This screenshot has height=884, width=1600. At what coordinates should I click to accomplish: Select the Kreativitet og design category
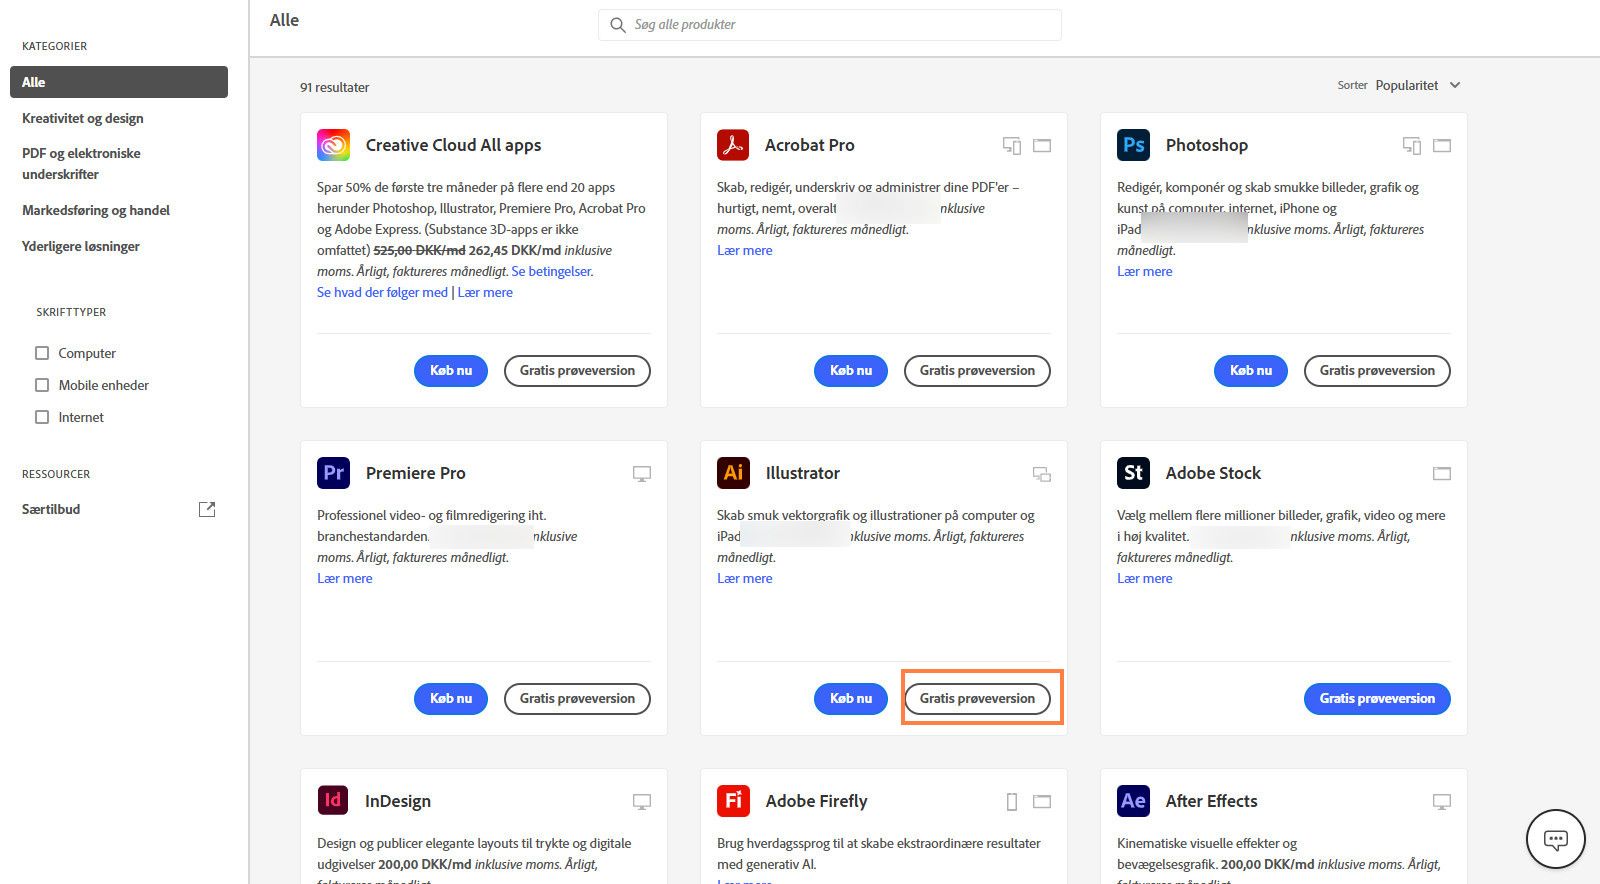coord(83,118)
